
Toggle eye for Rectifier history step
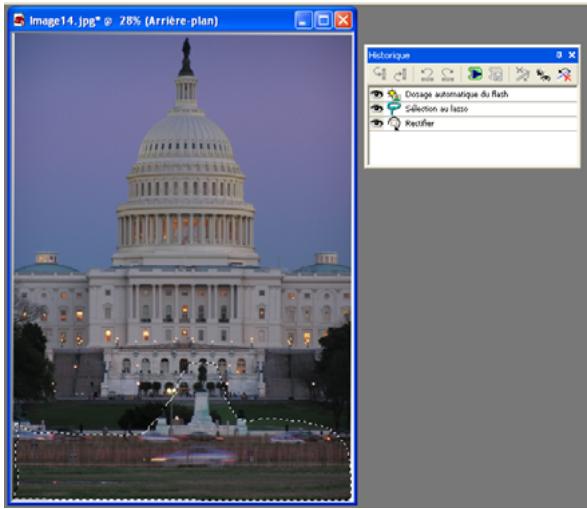pyautogui.click(x=377, y=123)
